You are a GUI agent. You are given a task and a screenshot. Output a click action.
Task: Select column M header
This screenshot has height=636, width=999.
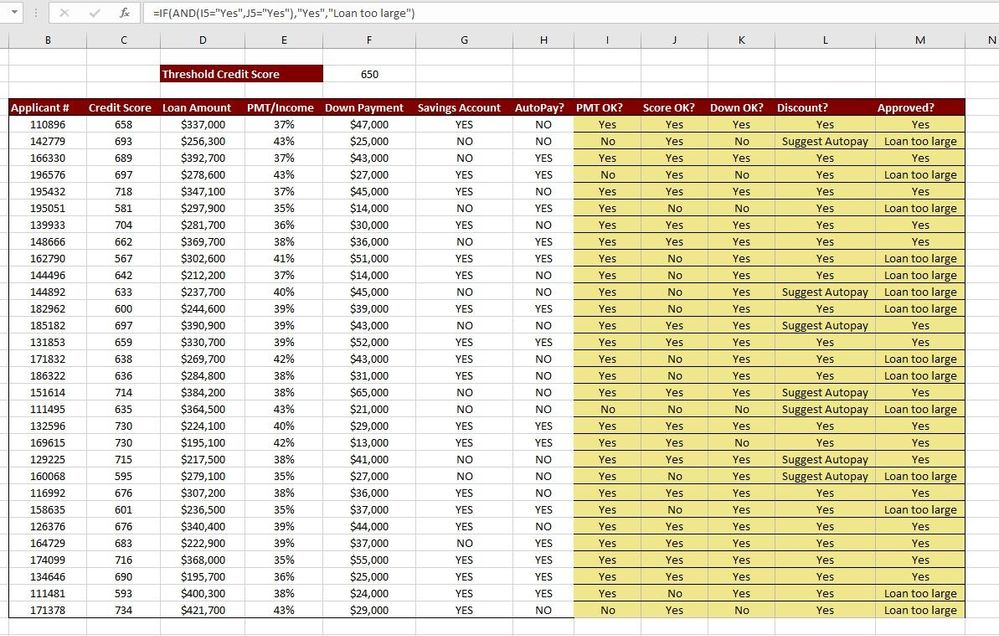coord(919,40)
